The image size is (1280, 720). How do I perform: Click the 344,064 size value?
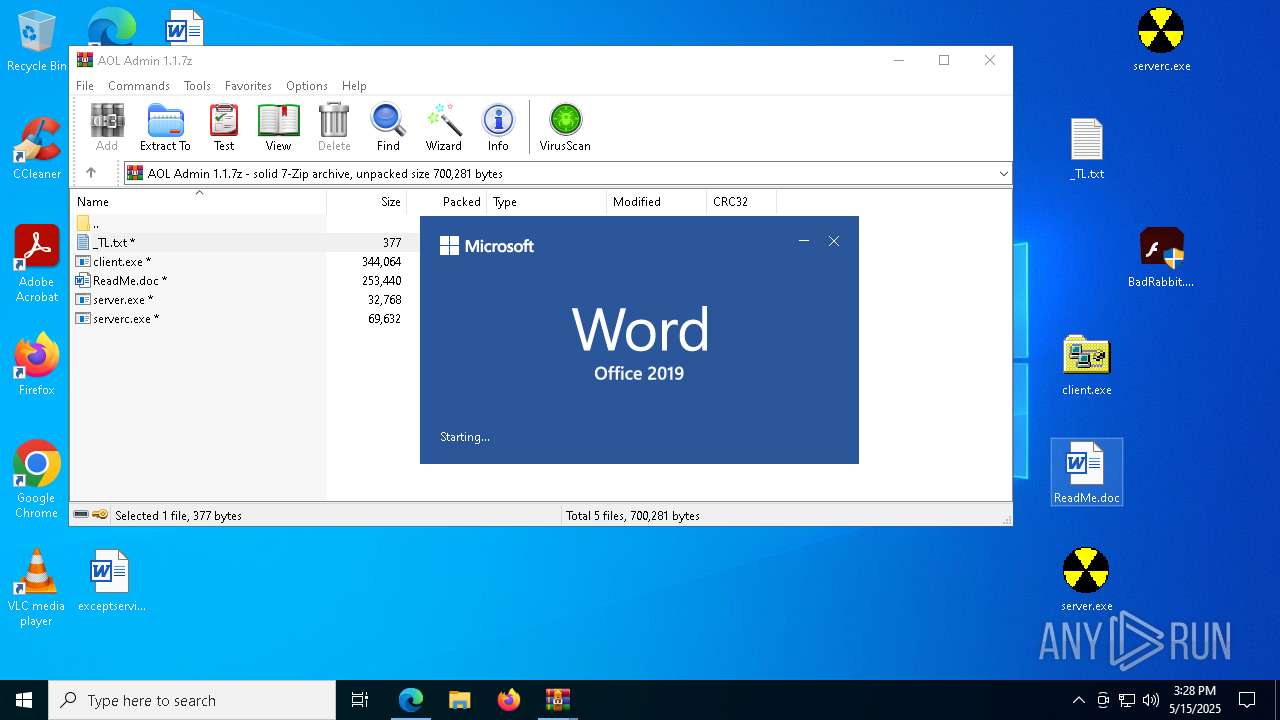[381, 262]
